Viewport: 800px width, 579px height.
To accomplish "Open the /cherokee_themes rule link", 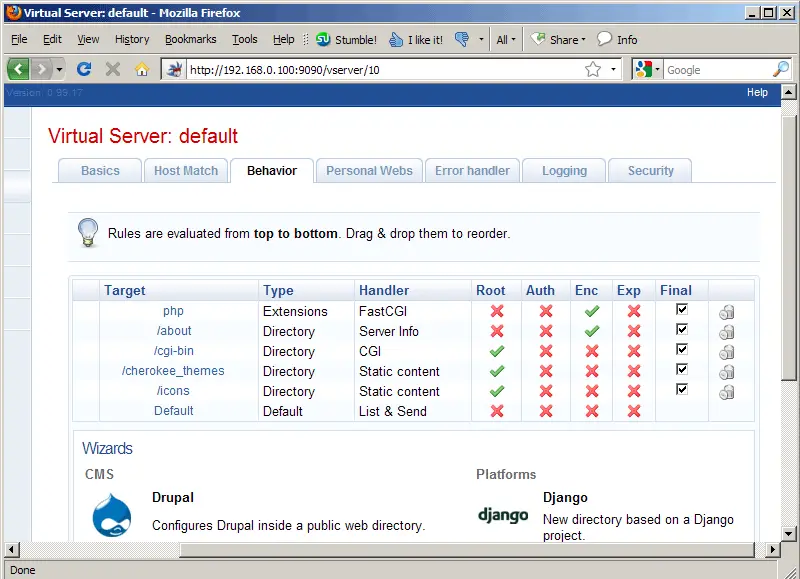I will [x=173, y=370].
